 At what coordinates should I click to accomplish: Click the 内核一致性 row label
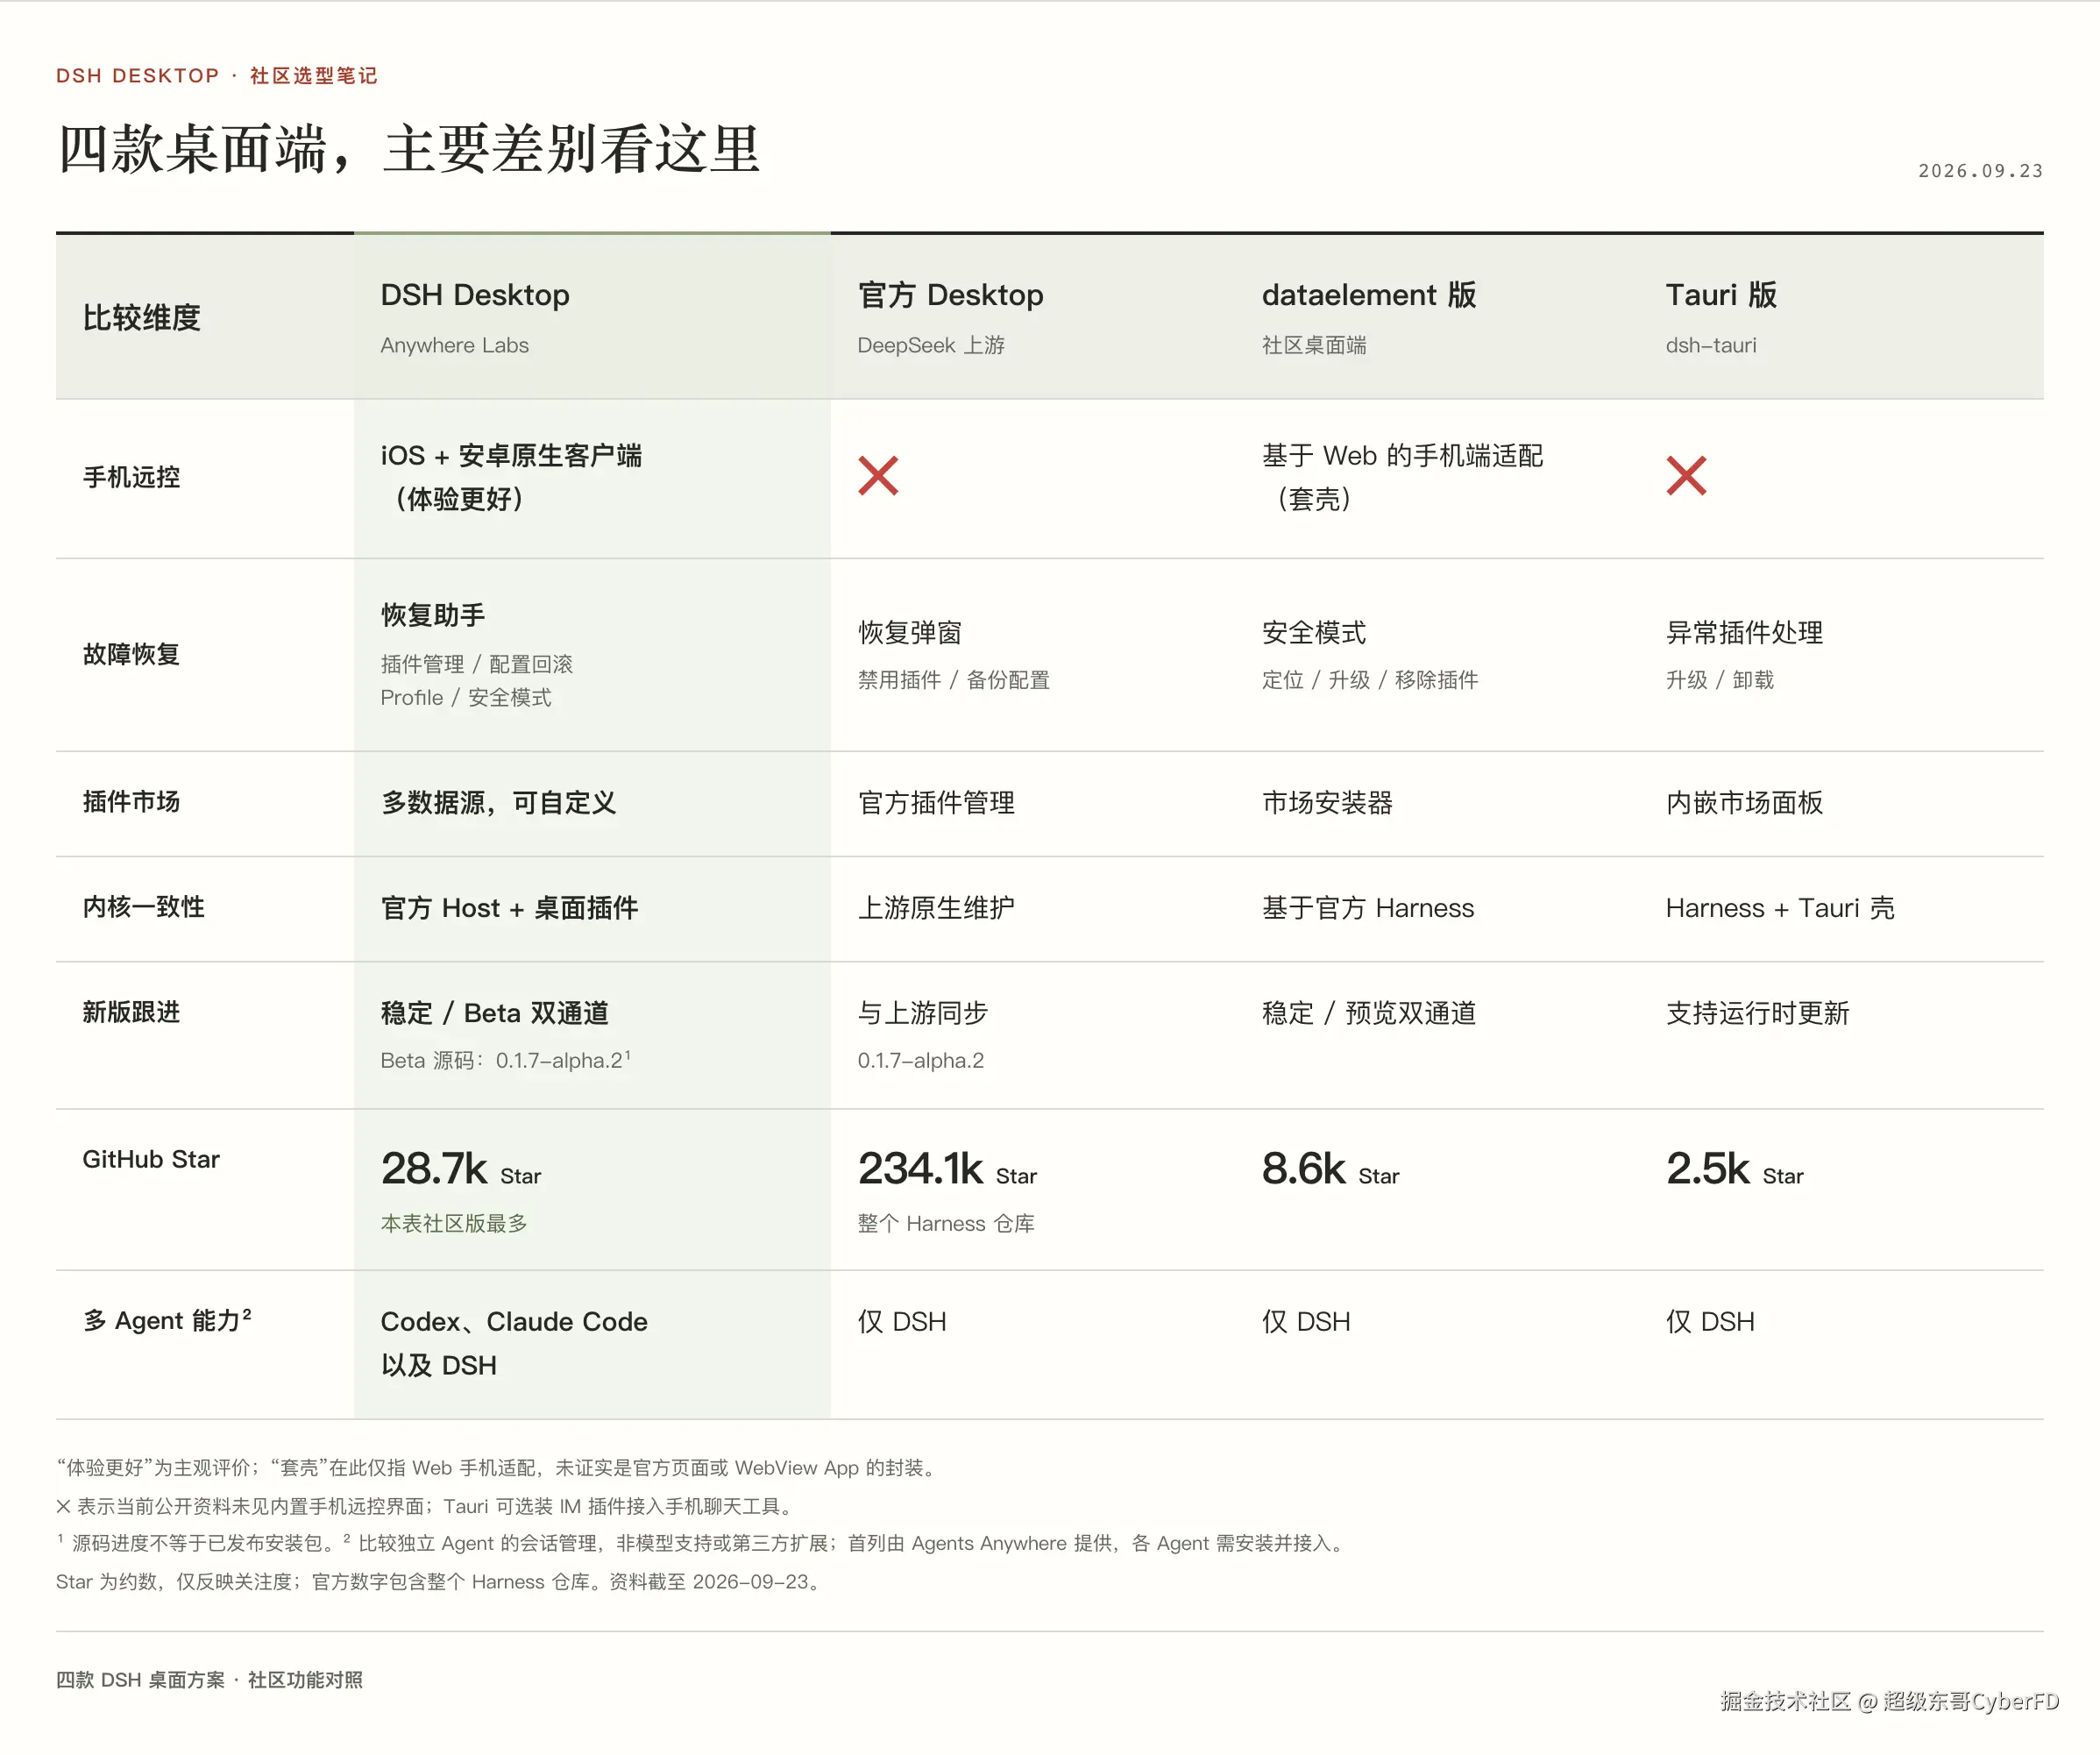(143, 907)
